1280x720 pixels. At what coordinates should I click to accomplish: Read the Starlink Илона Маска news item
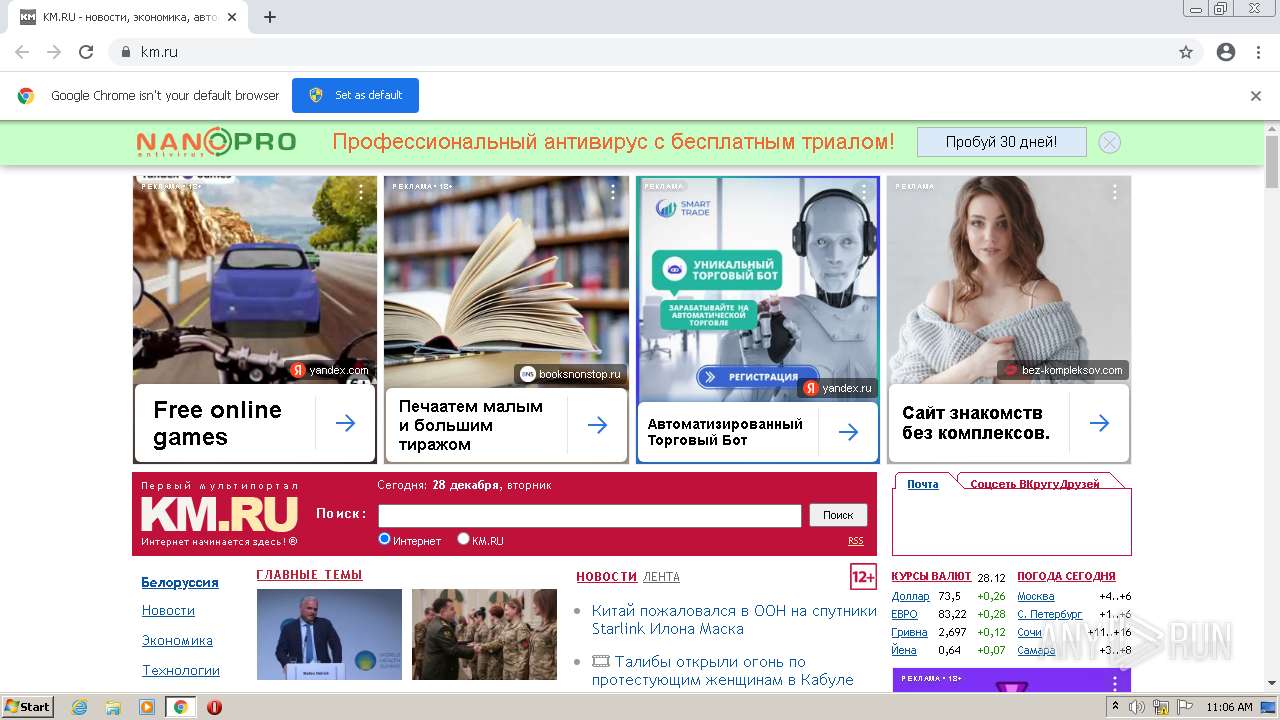[734, 619]
